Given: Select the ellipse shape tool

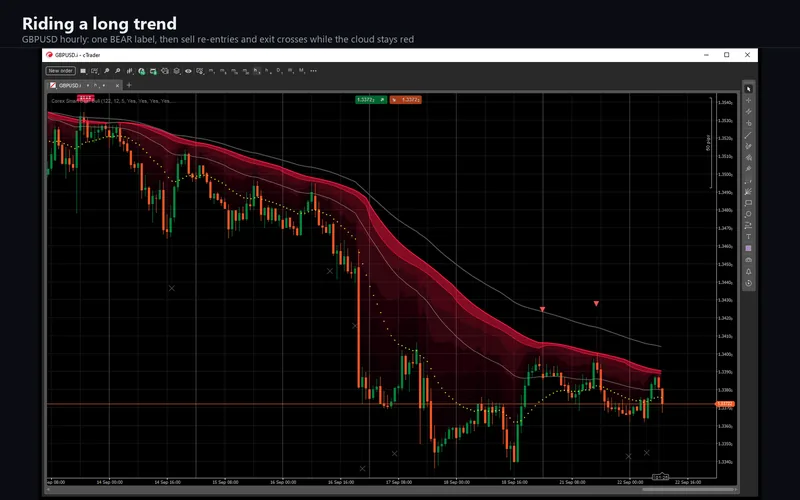Looking at the screenshot, I should (748, 214).
